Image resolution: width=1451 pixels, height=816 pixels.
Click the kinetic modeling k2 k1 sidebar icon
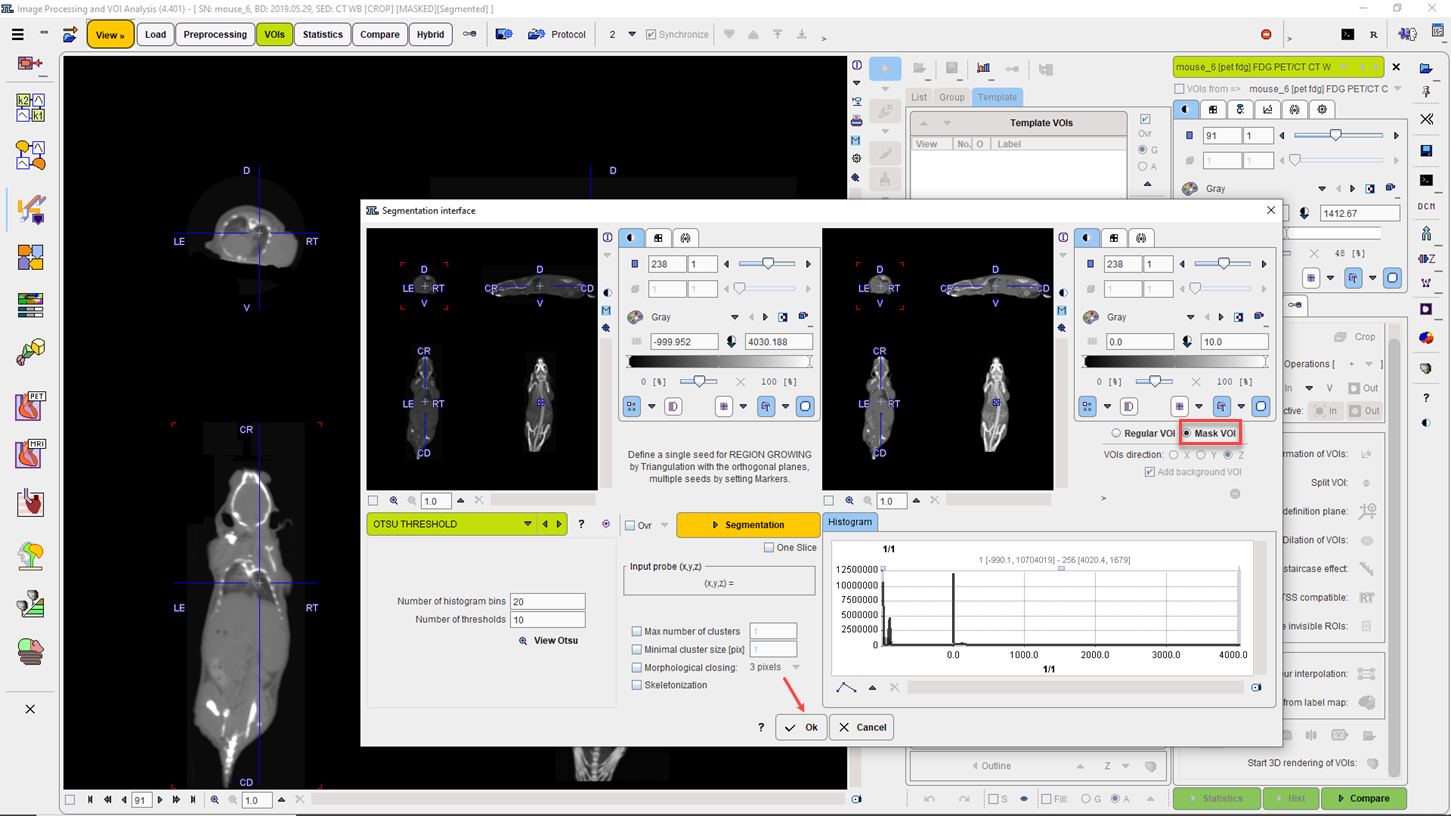click(30, 108)
